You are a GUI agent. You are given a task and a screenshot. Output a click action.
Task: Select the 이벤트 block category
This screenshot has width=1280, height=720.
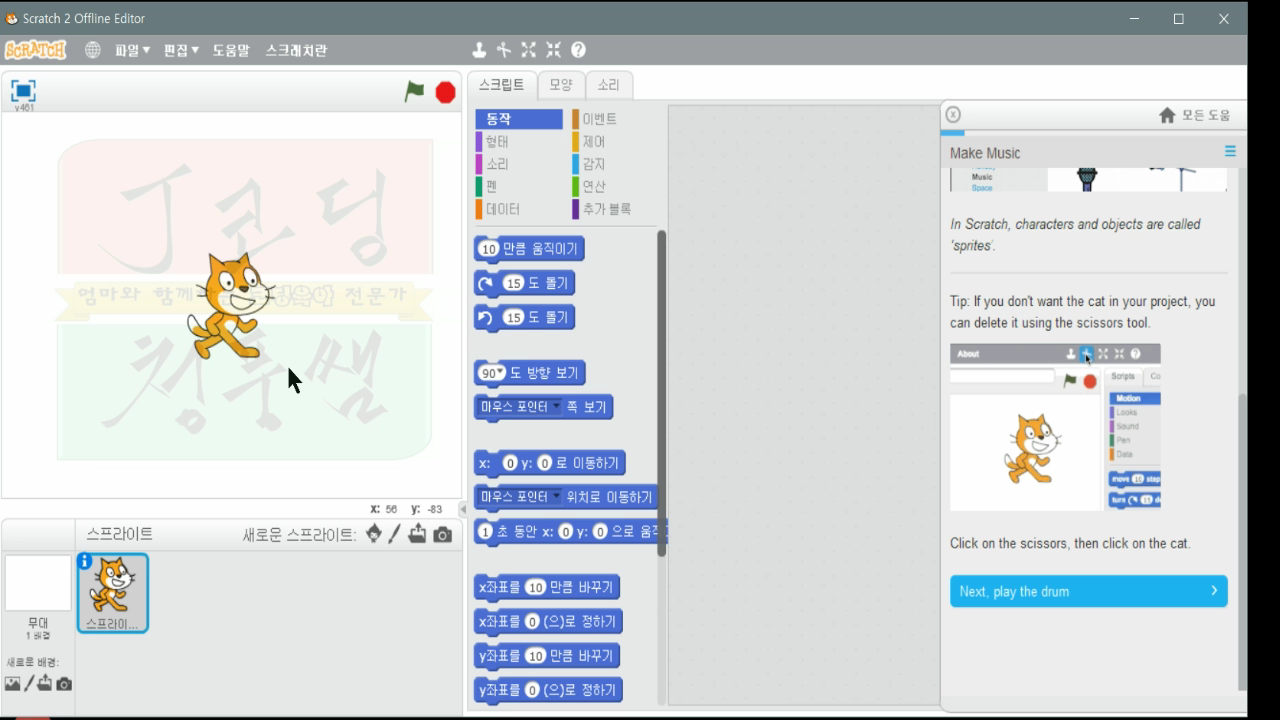614,119
